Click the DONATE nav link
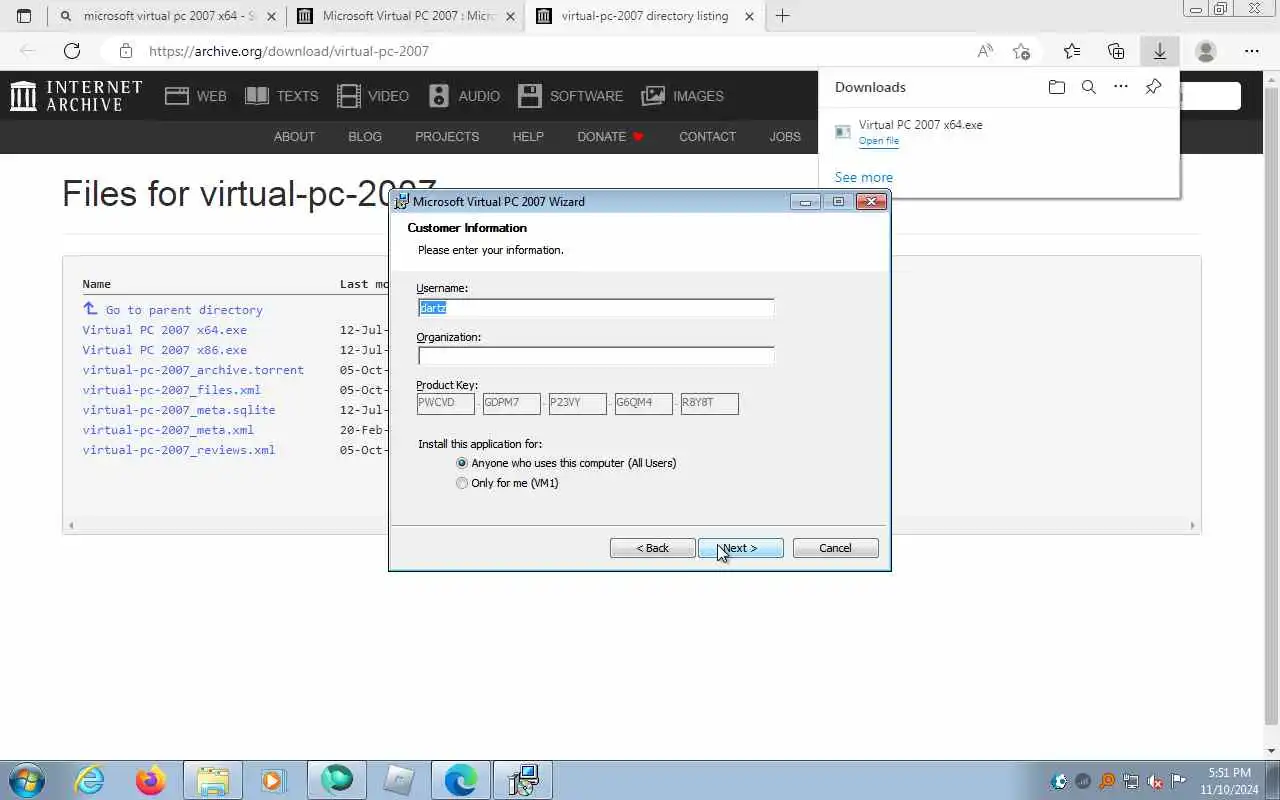Viewport: 1280px width, 800px height. (611, 137)
